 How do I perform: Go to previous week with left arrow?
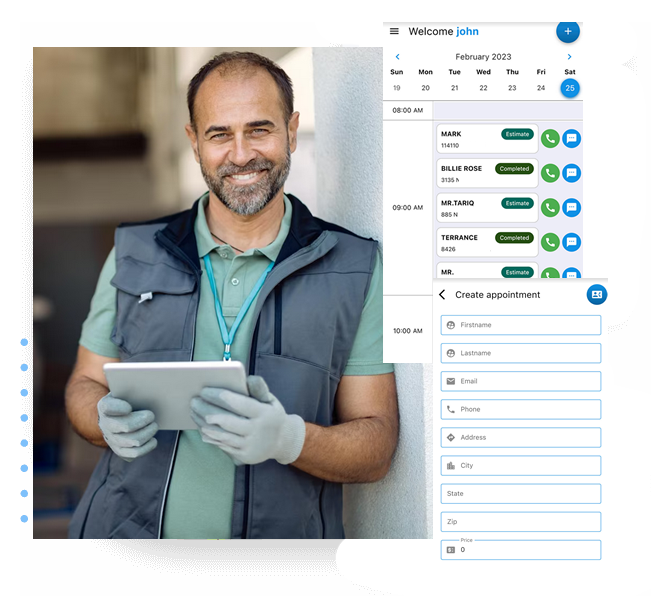397,58
